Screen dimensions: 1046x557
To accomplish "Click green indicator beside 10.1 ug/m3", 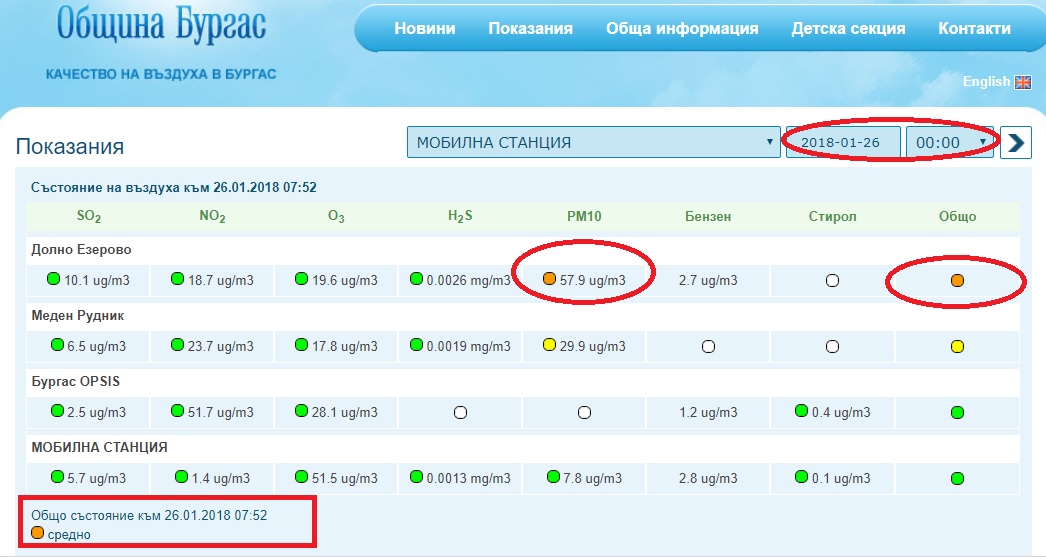I will pyautogui.click(x=53, y=279).
